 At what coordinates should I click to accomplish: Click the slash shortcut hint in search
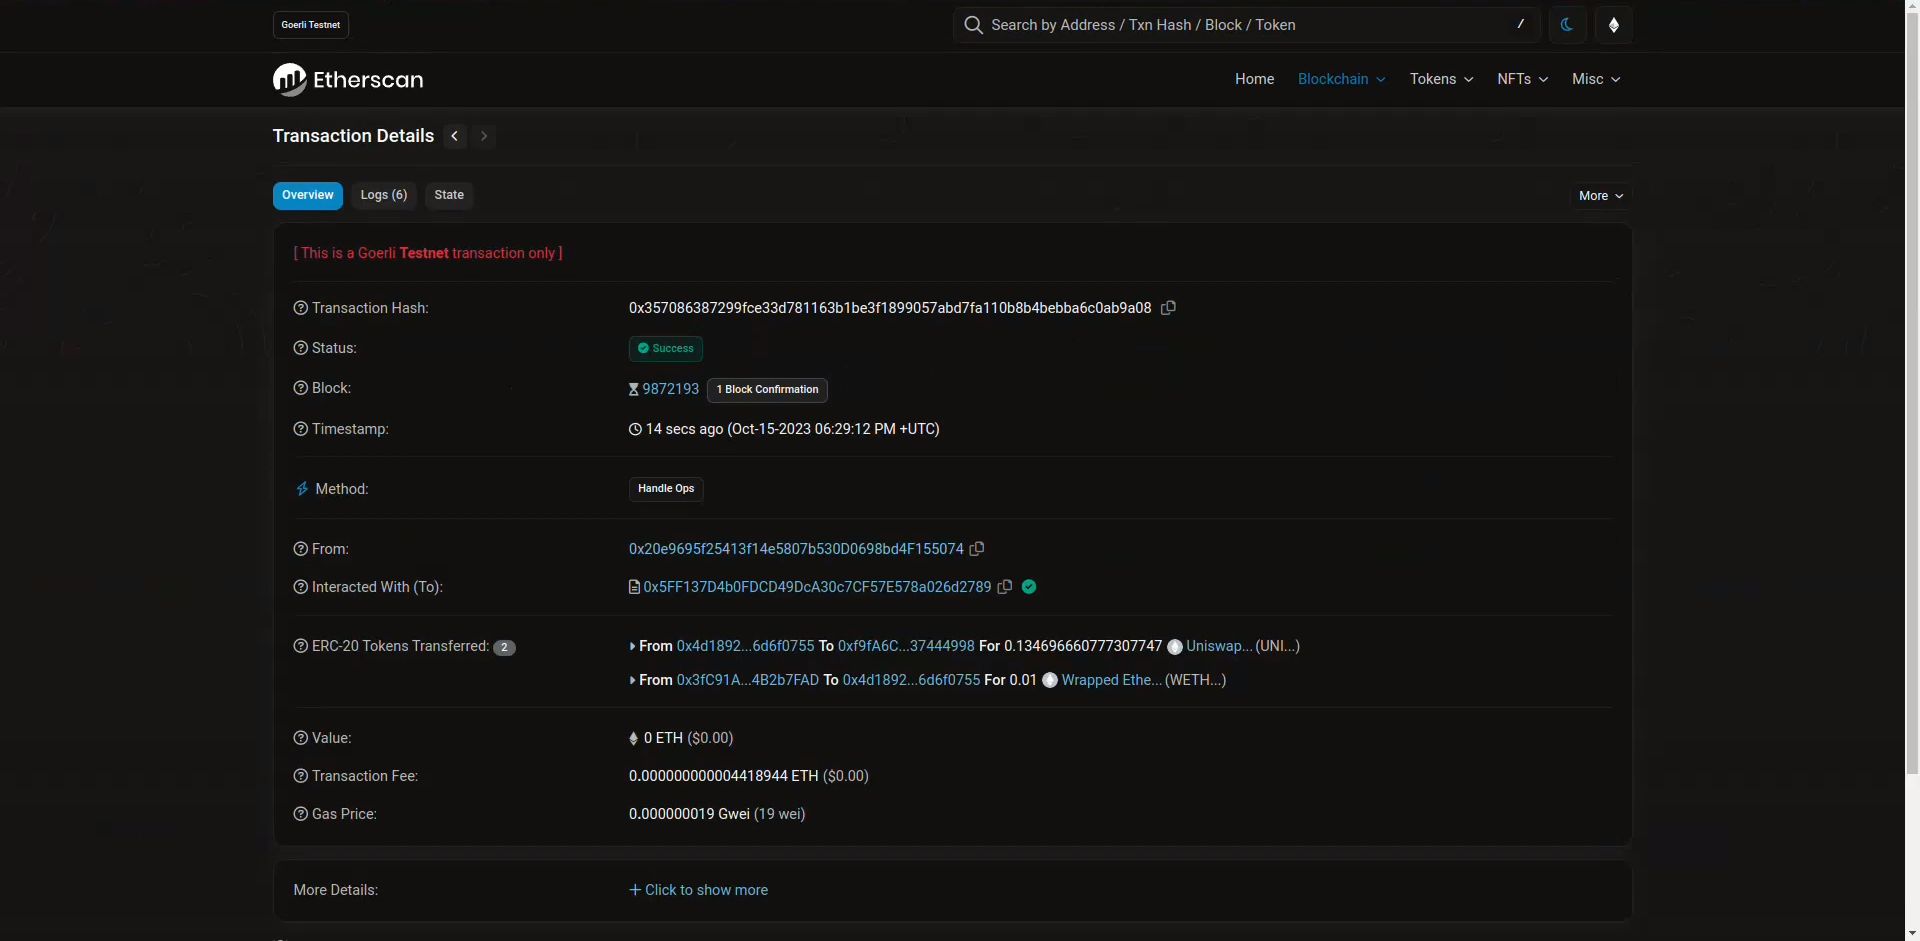(1521, 25)
